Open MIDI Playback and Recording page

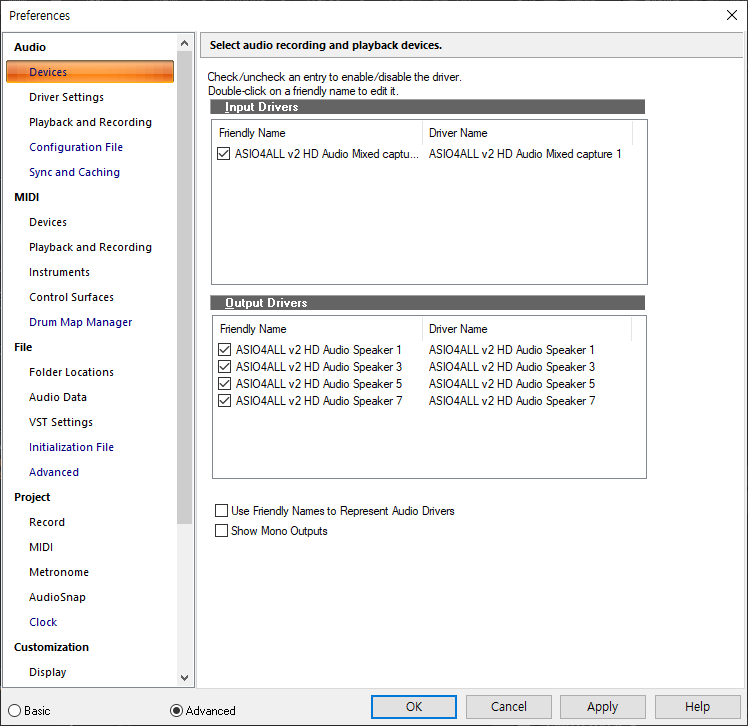coord(90,247)
